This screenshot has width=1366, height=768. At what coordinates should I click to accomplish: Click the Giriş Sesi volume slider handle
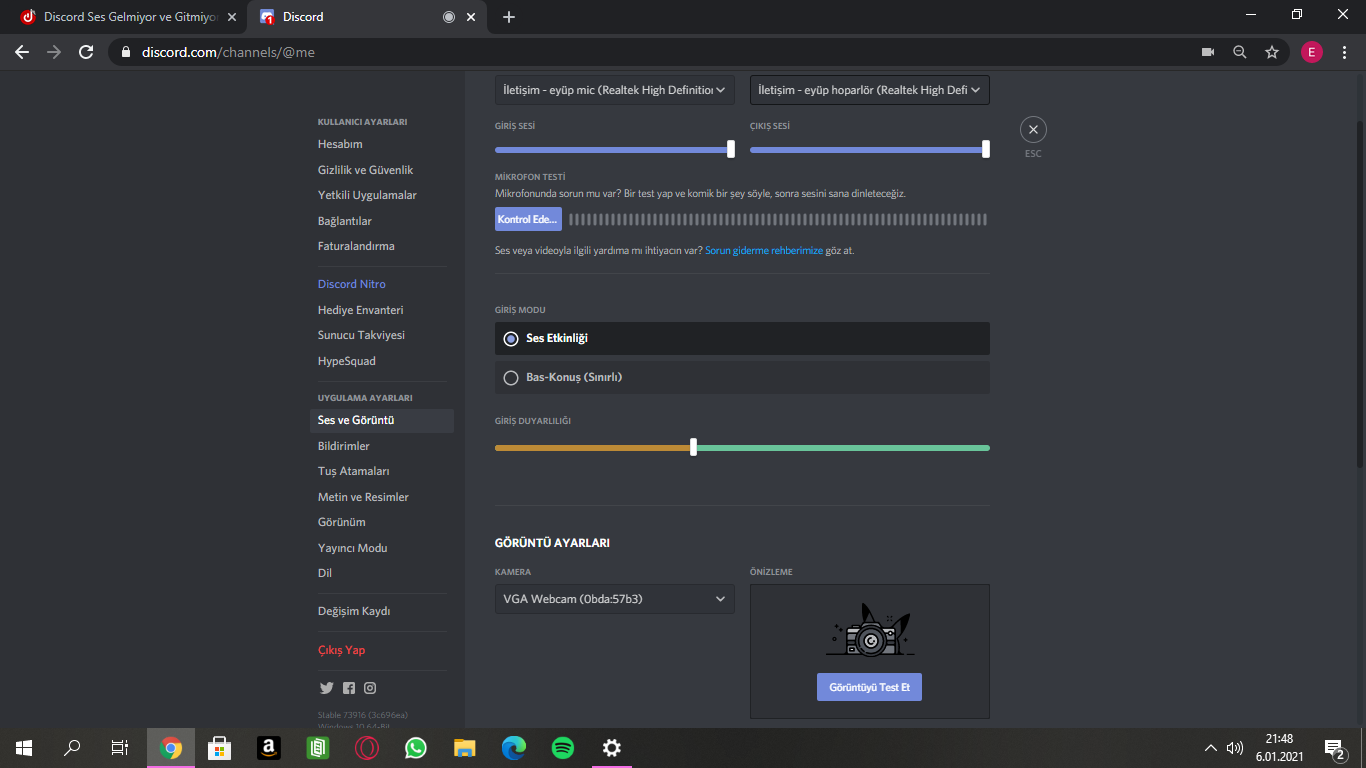731,149
